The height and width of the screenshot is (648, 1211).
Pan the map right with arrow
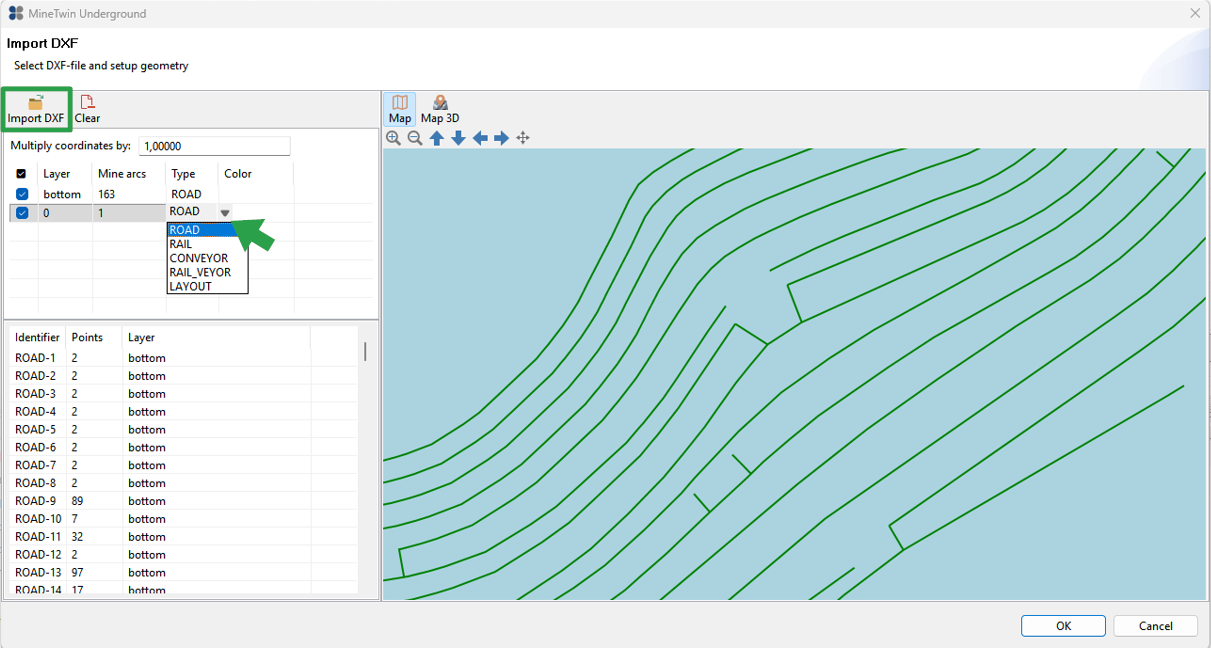click(501, 138)
